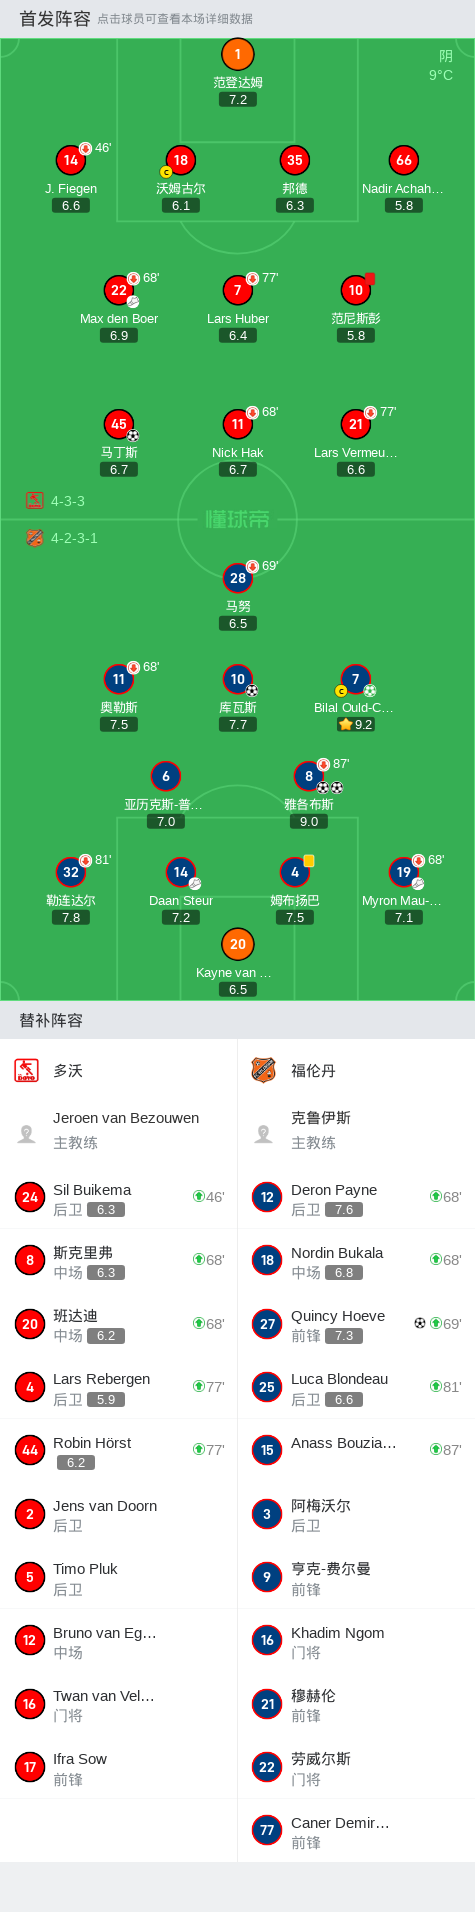Open substitute Quincy Hoeve details
Viewport: 475px width, 1912px height.
point(356,1324)
